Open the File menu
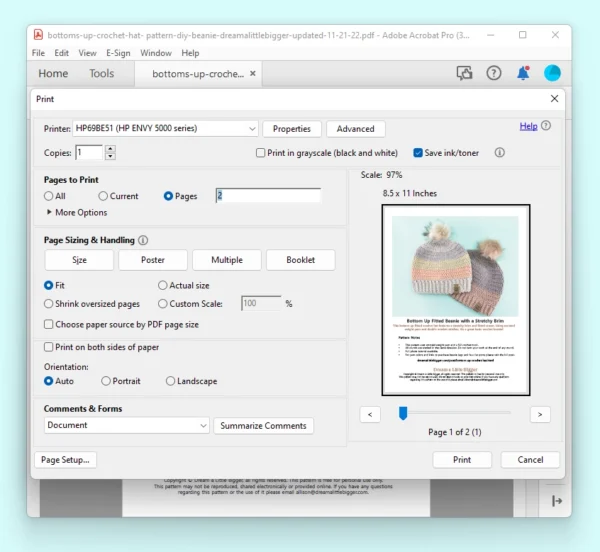The image size is (600, 552). click(38, 53)
